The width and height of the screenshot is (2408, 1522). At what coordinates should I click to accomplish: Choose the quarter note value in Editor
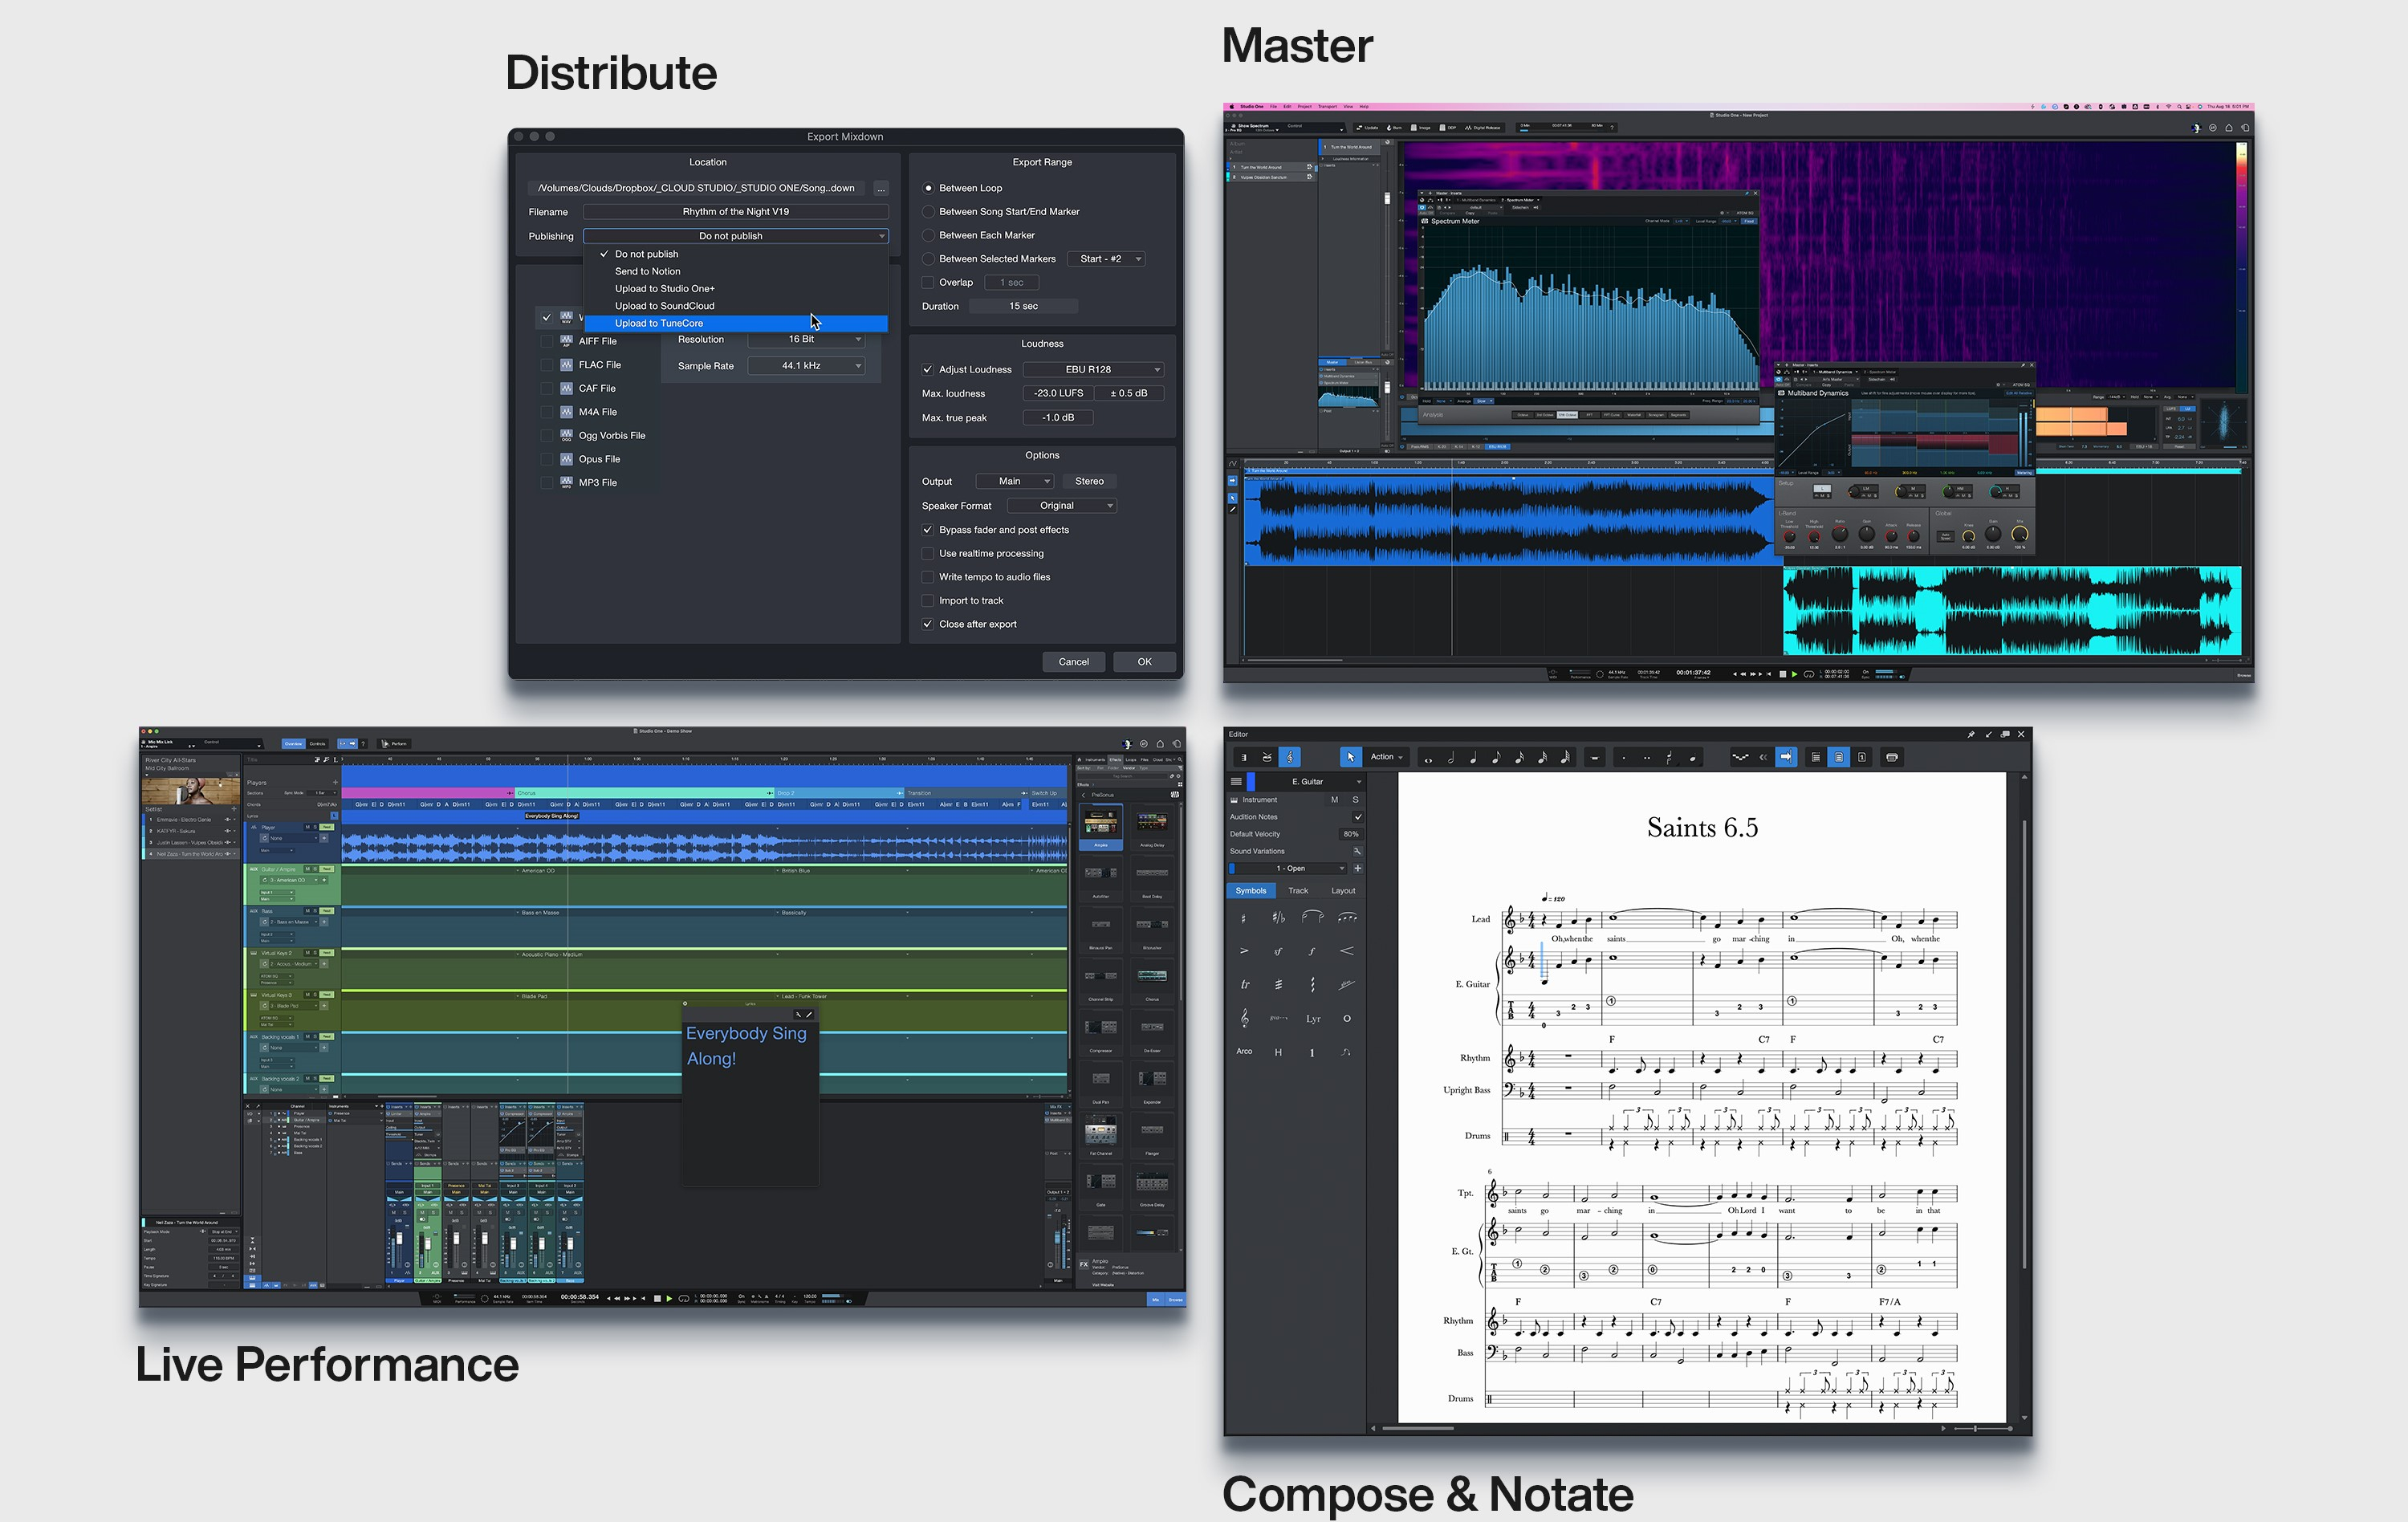click(1473, 758)
